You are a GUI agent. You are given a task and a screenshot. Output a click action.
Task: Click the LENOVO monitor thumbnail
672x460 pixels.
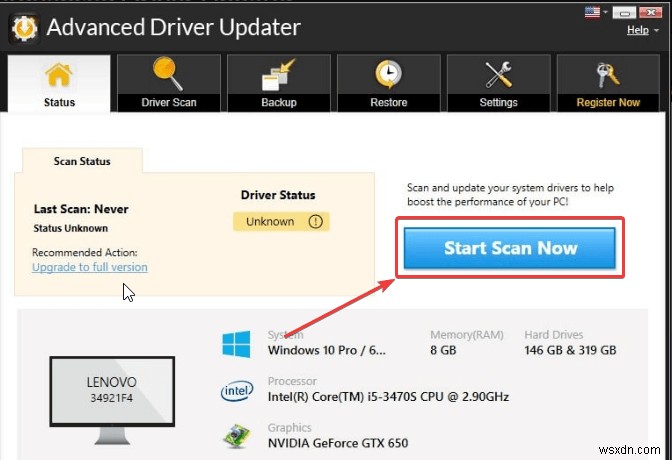pyautogui.click(x=112, y=400)
